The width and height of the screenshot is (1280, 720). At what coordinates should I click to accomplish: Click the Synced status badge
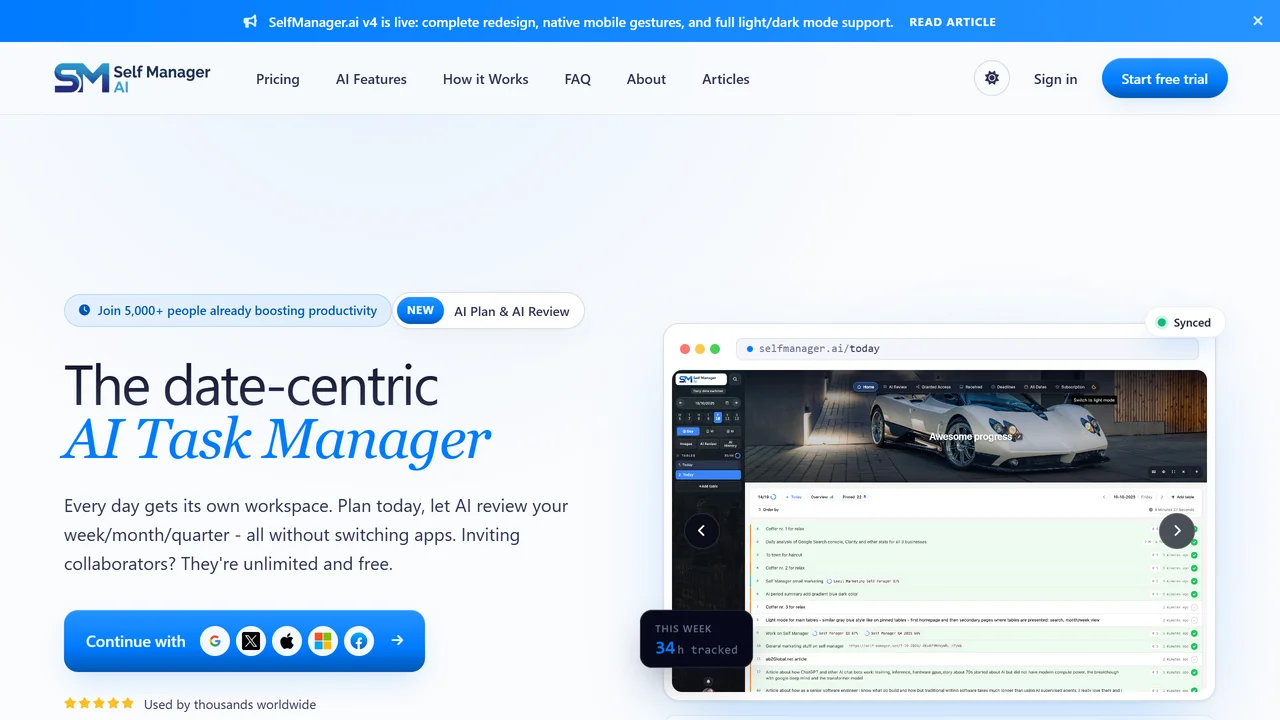pos(1185,322)
